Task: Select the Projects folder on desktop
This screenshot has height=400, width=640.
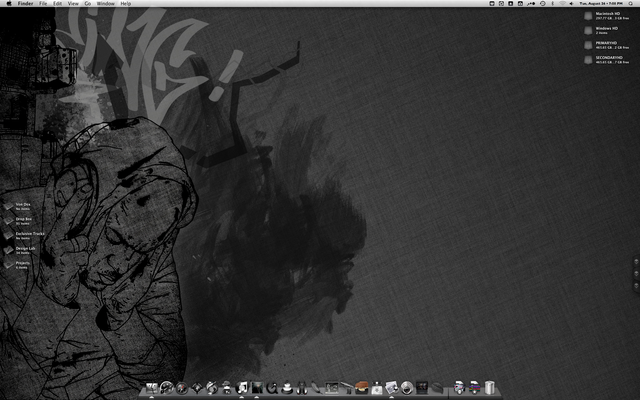Action: coord(9,265)
